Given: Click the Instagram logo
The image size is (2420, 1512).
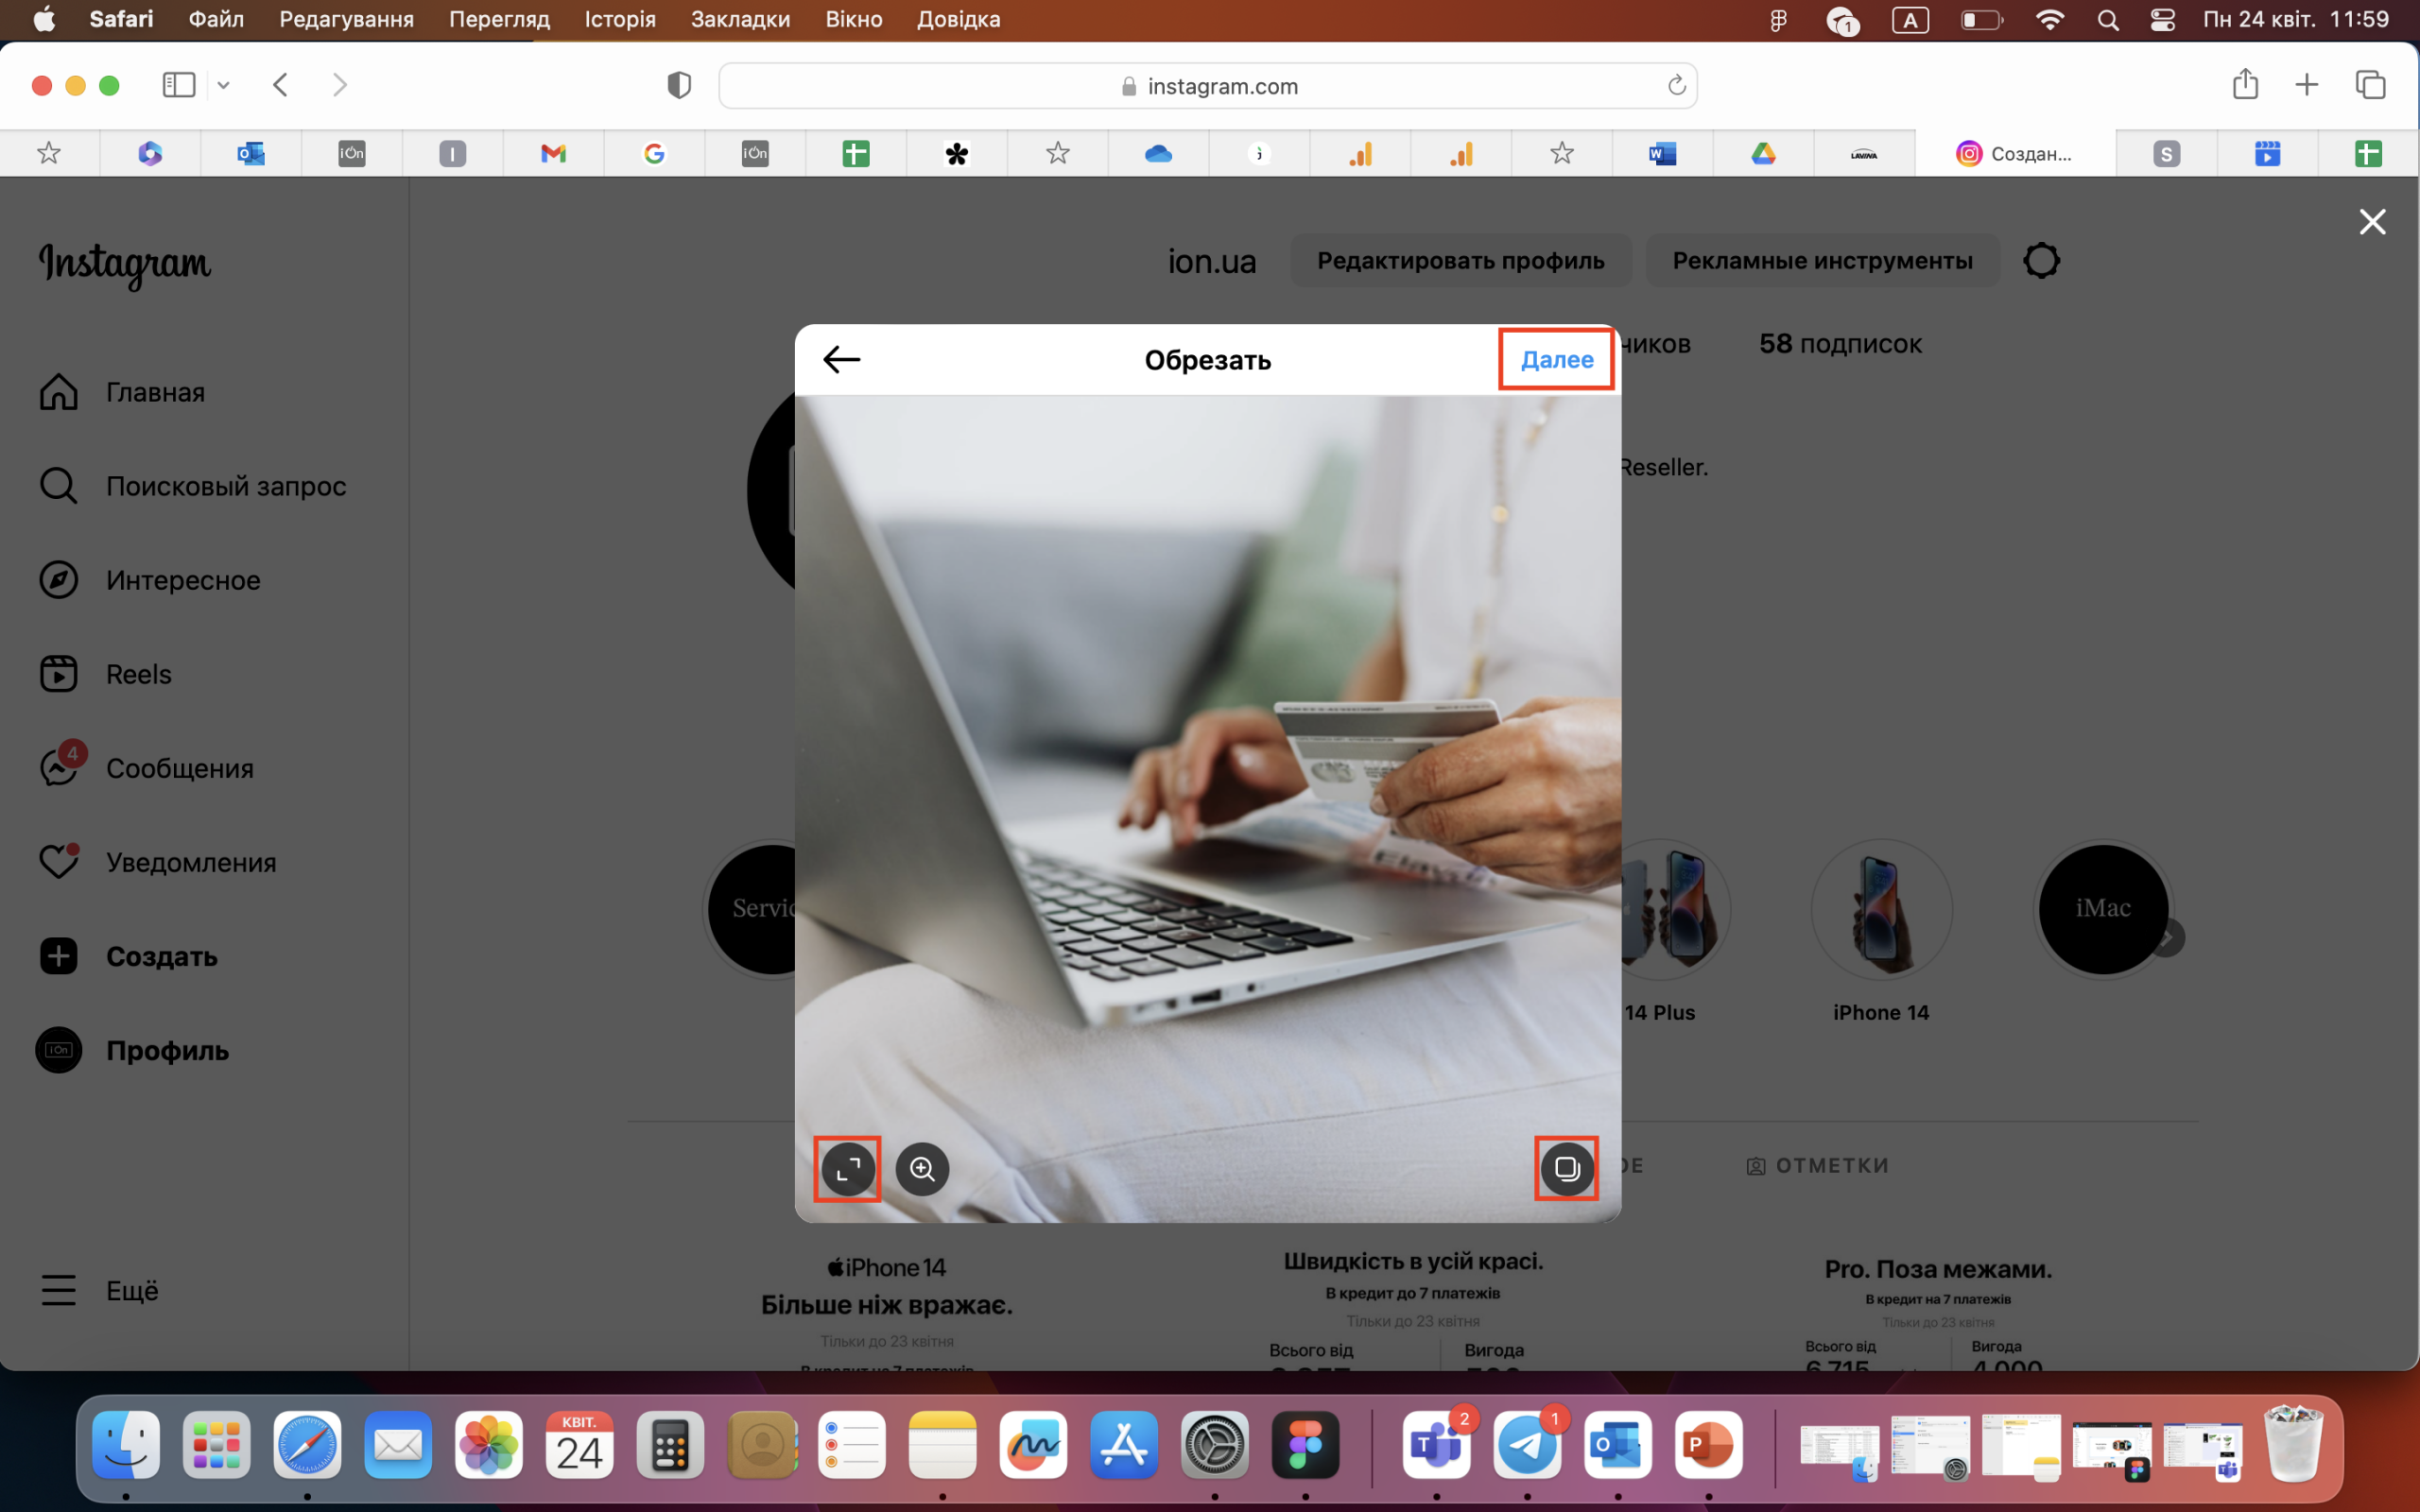Looking at the screenshot, I should tap(125, 264).
